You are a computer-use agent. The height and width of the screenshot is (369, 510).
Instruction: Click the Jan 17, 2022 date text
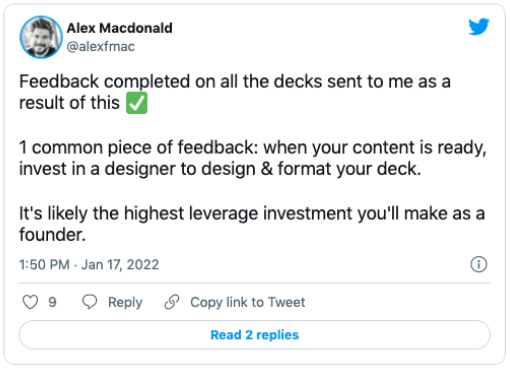point(120,265)
